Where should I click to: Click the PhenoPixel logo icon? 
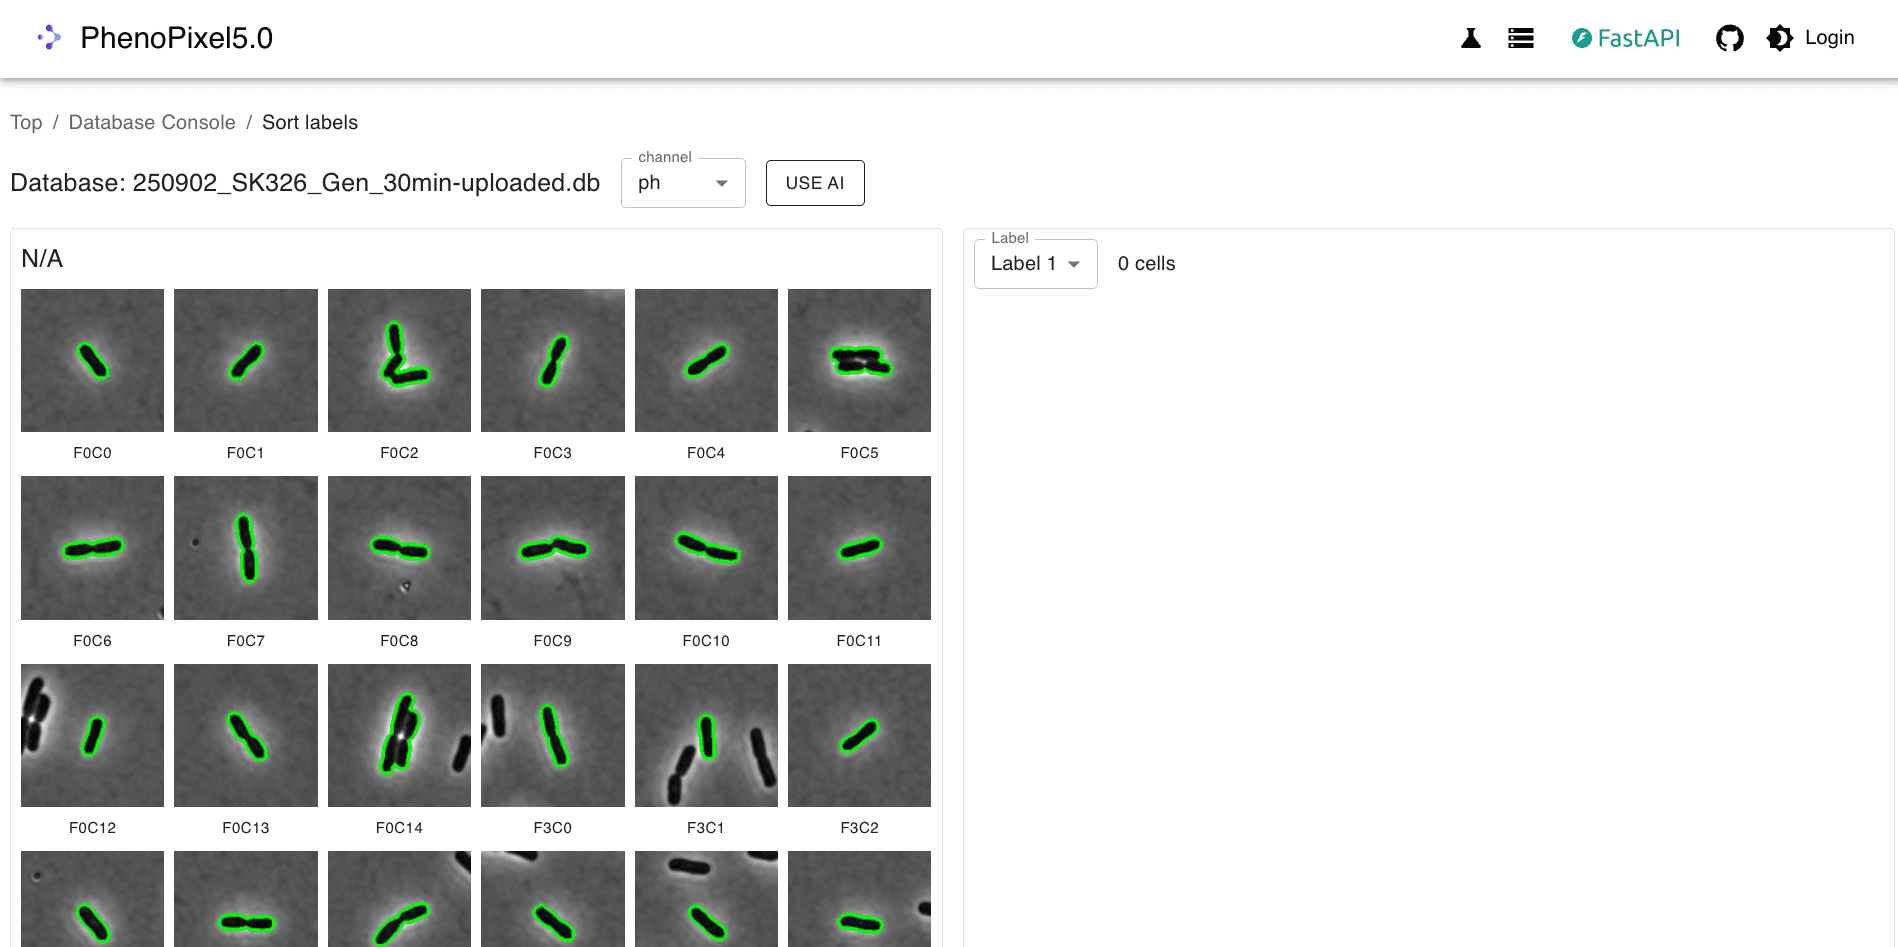(49, 38)
